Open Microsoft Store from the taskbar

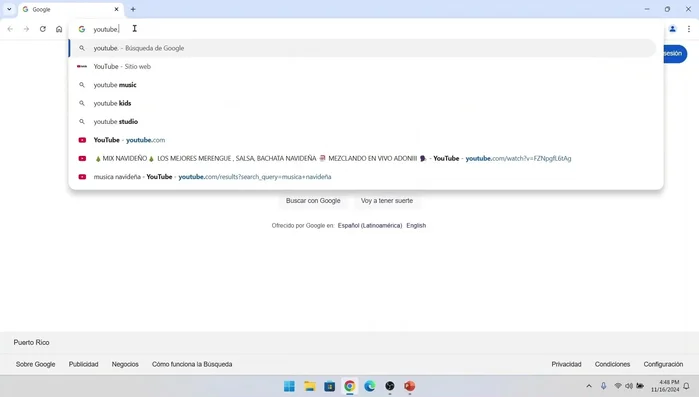tap(329, 386)
